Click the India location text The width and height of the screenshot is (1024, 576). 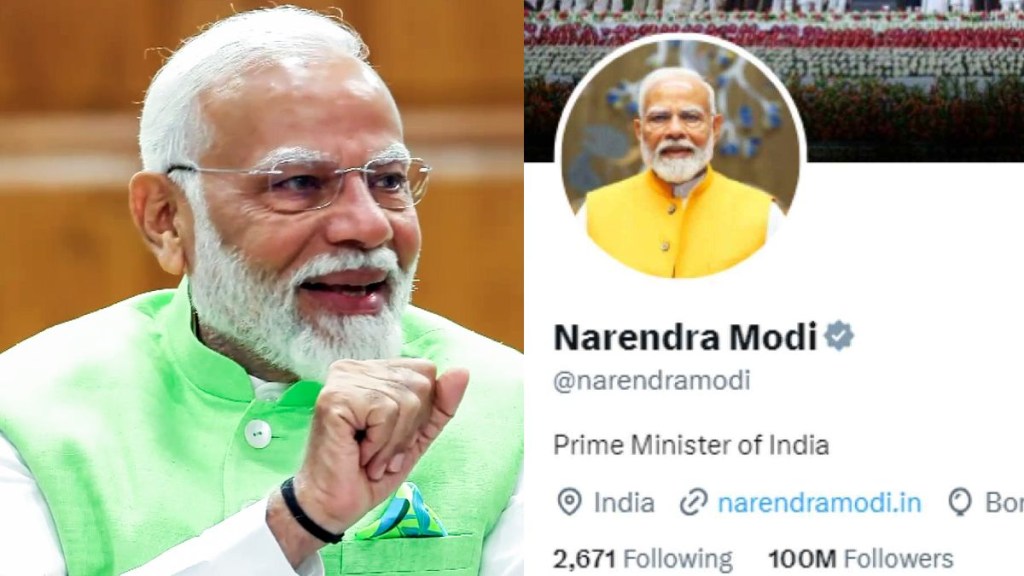624,503
